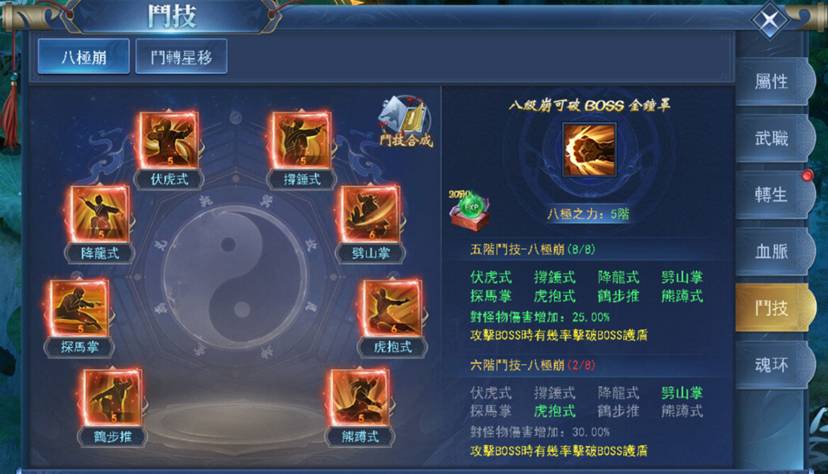Open the green gem gift box
This screenshot has height=474, width=828.
pos(469,210)
